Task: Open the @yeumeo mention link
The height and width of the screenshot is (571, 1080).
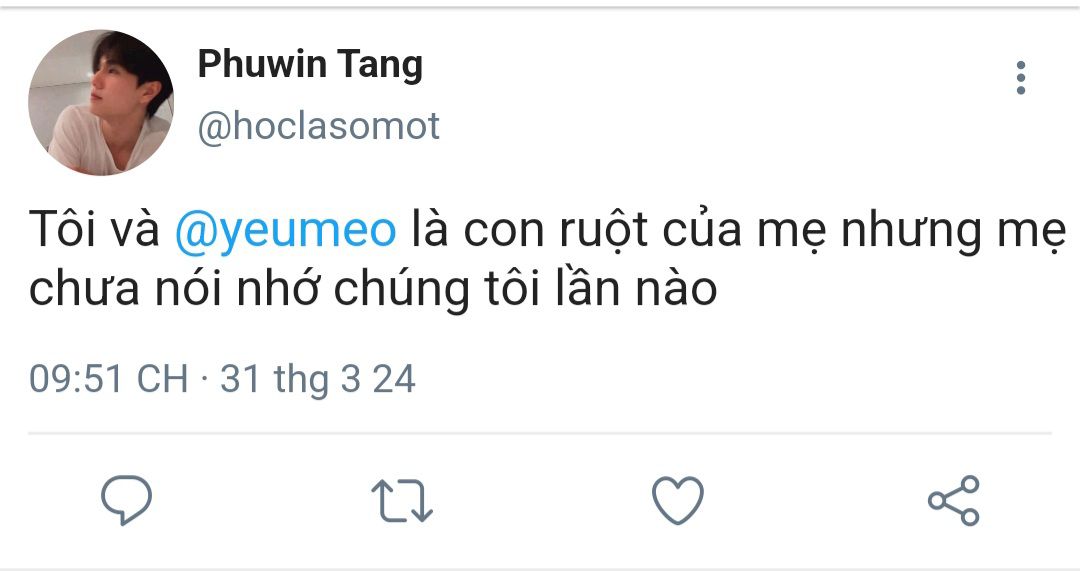Action: pos(285,230)
